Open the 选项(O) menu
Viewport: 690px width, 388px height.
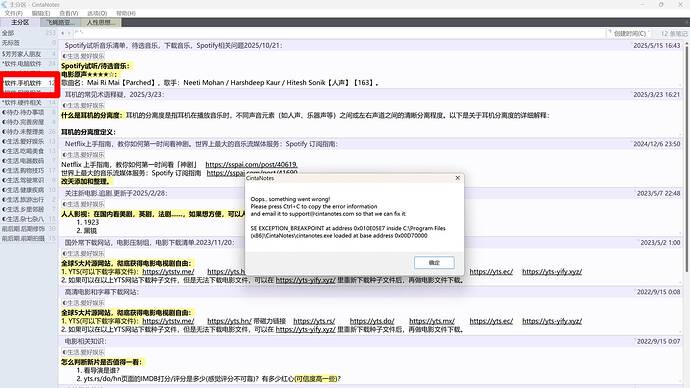tap(97, 13)
